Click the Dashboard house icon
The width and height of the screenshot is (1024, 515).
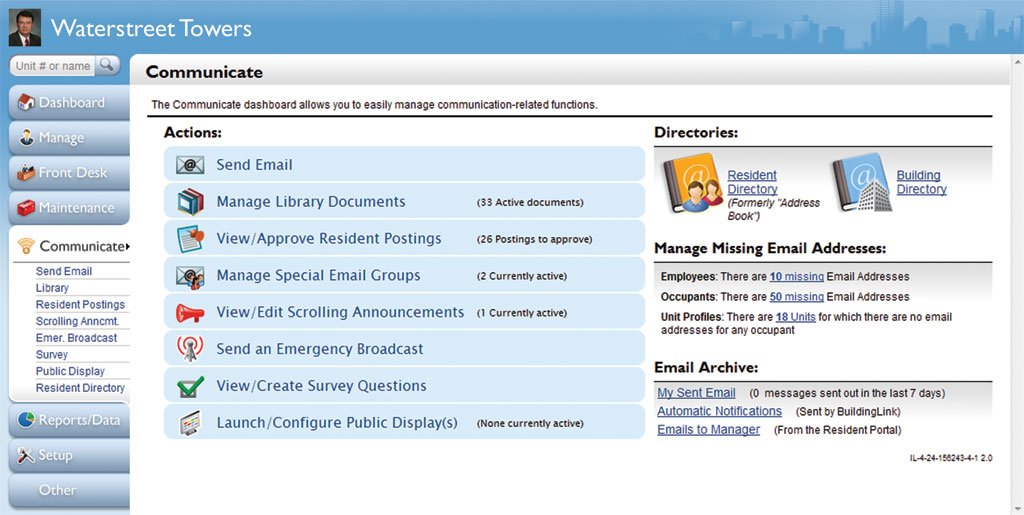coord(26,102)
